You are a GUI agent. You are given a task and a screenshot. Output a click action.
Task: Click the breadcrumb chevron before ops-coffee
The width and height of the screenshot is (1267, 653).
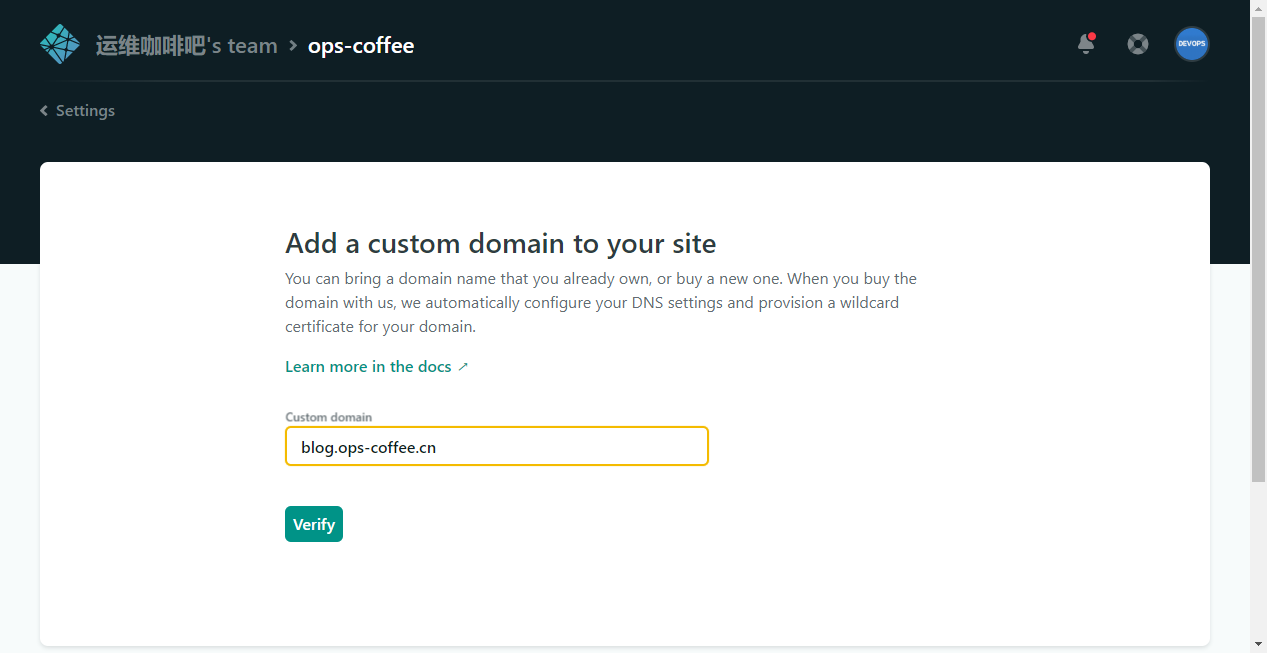click(293, 45)
